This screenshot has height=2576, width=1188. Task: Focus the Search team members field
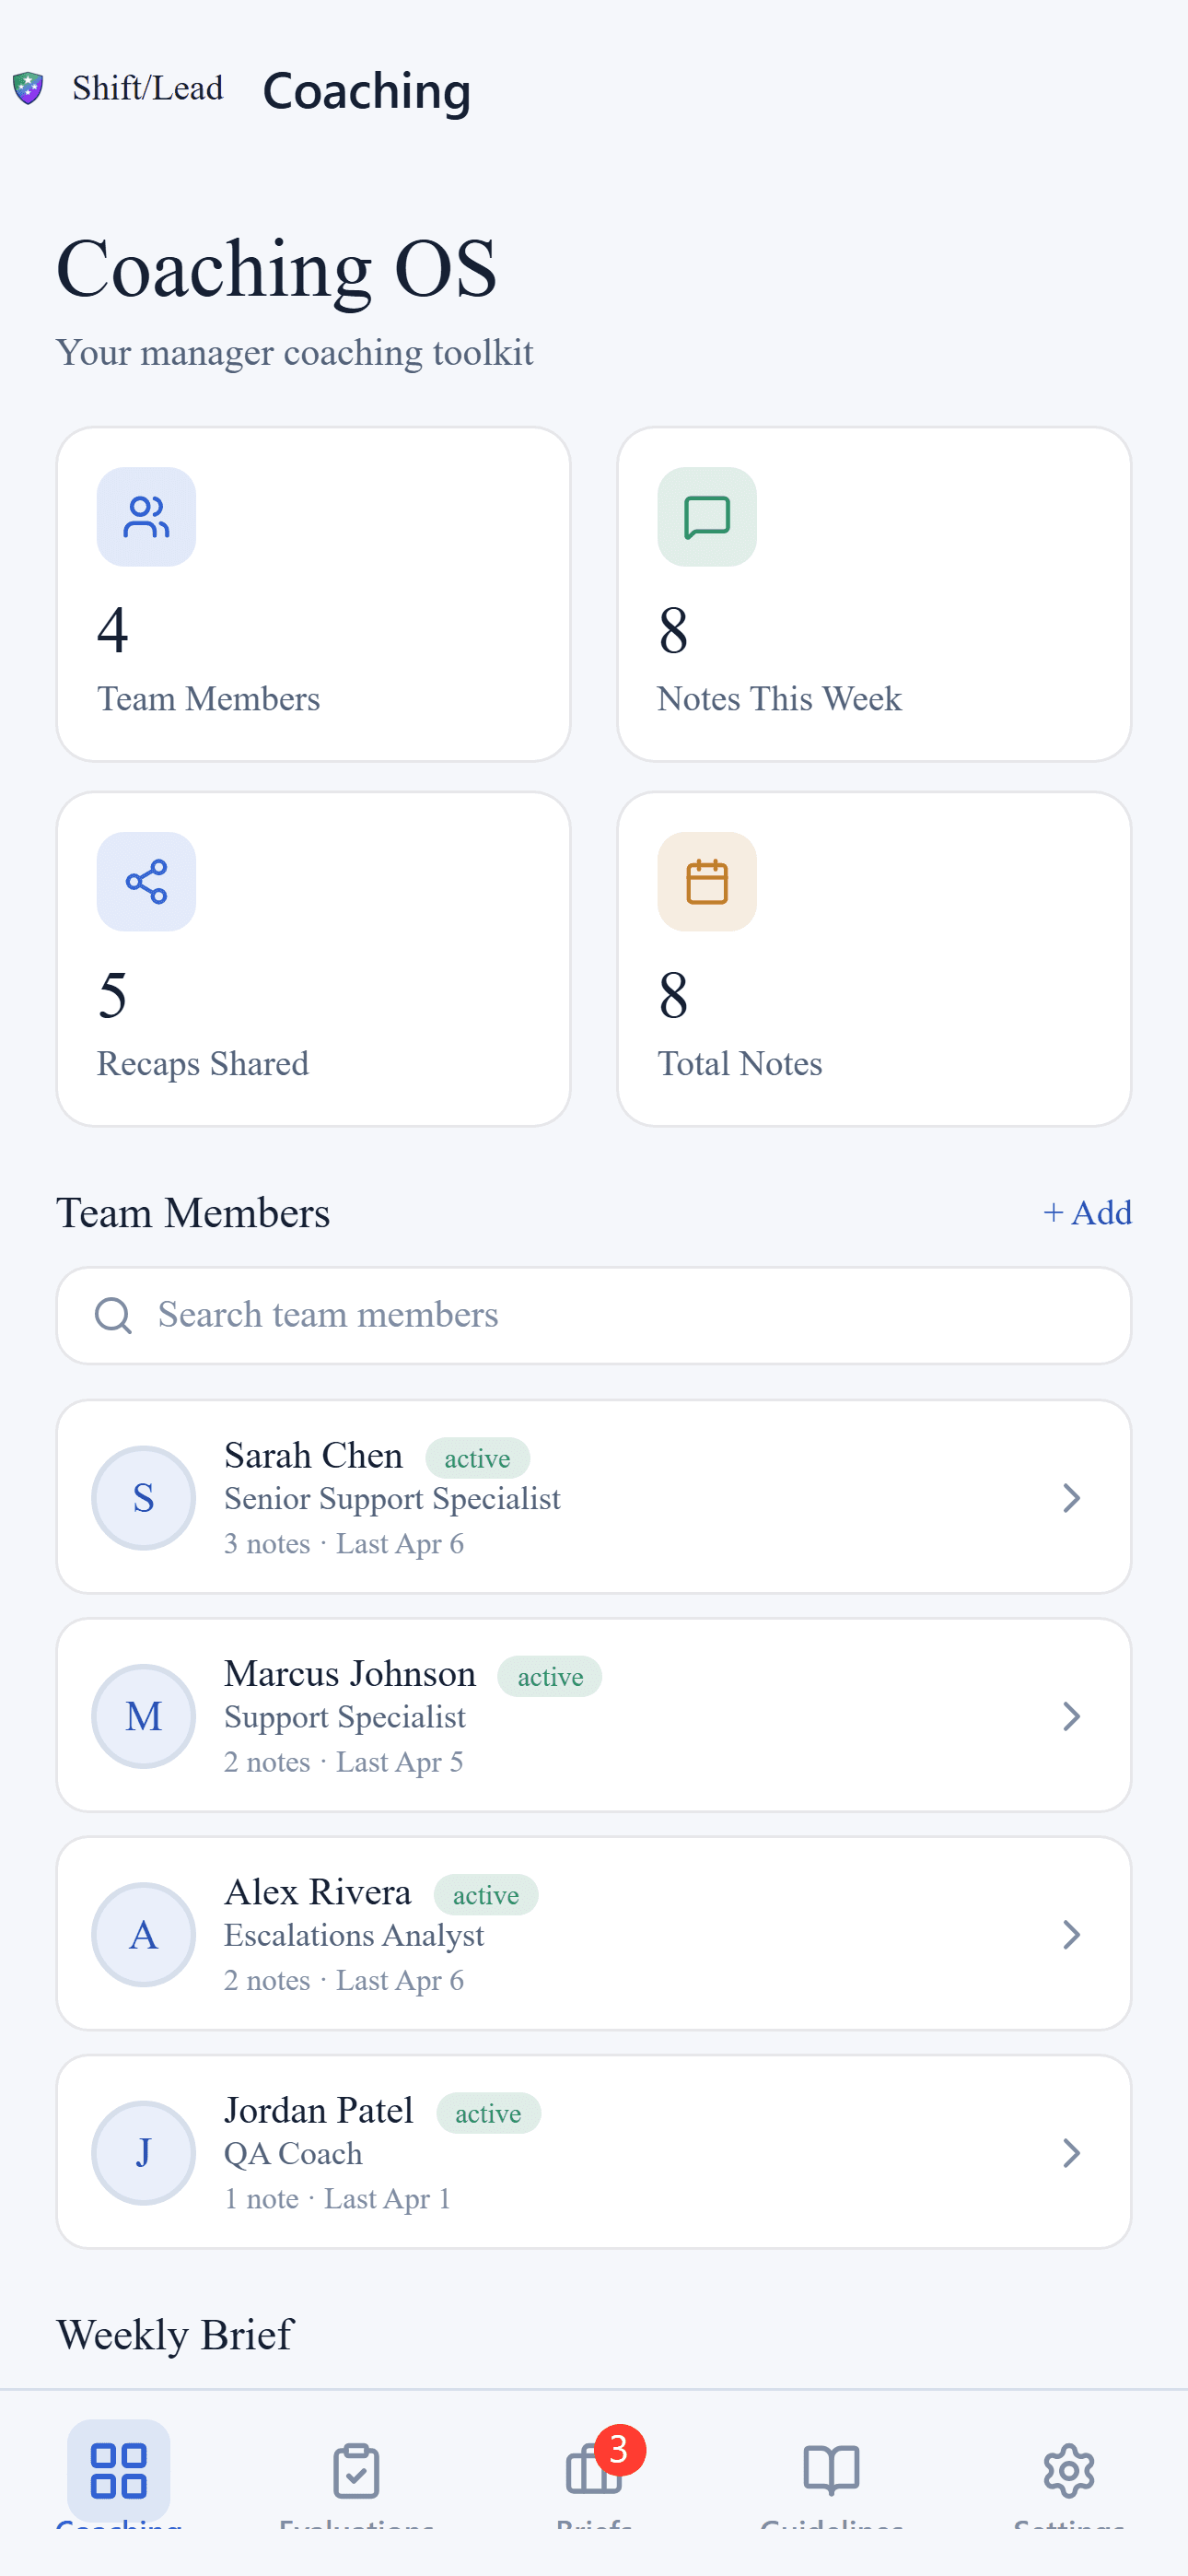(594, 1316)
